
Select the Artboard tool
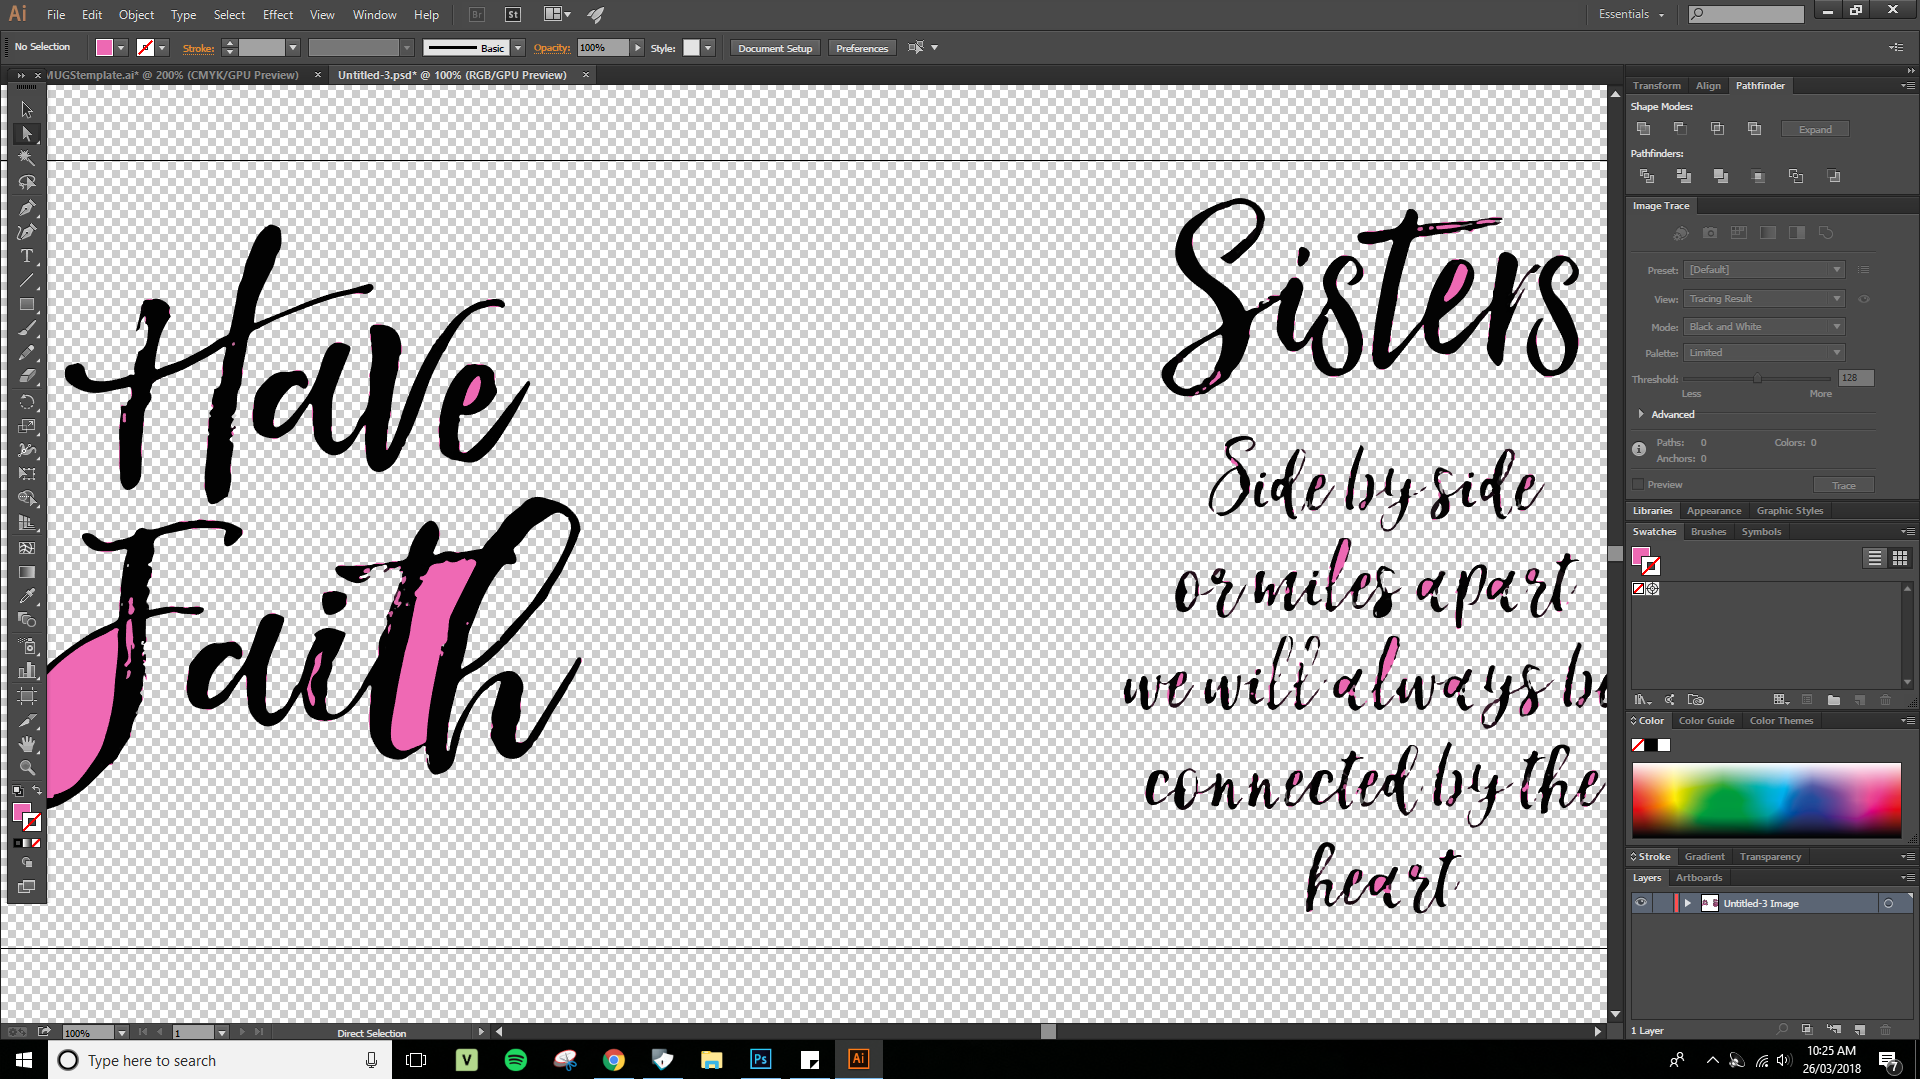tap(27, 695)
